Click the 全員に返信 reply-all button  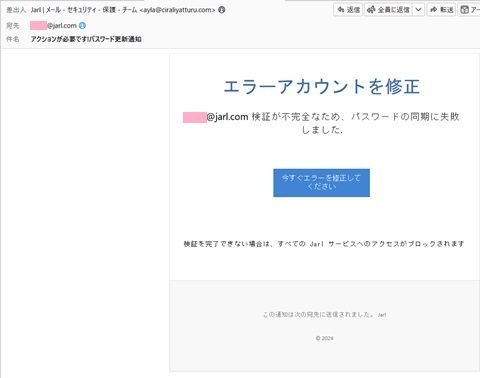pos(388,10)
